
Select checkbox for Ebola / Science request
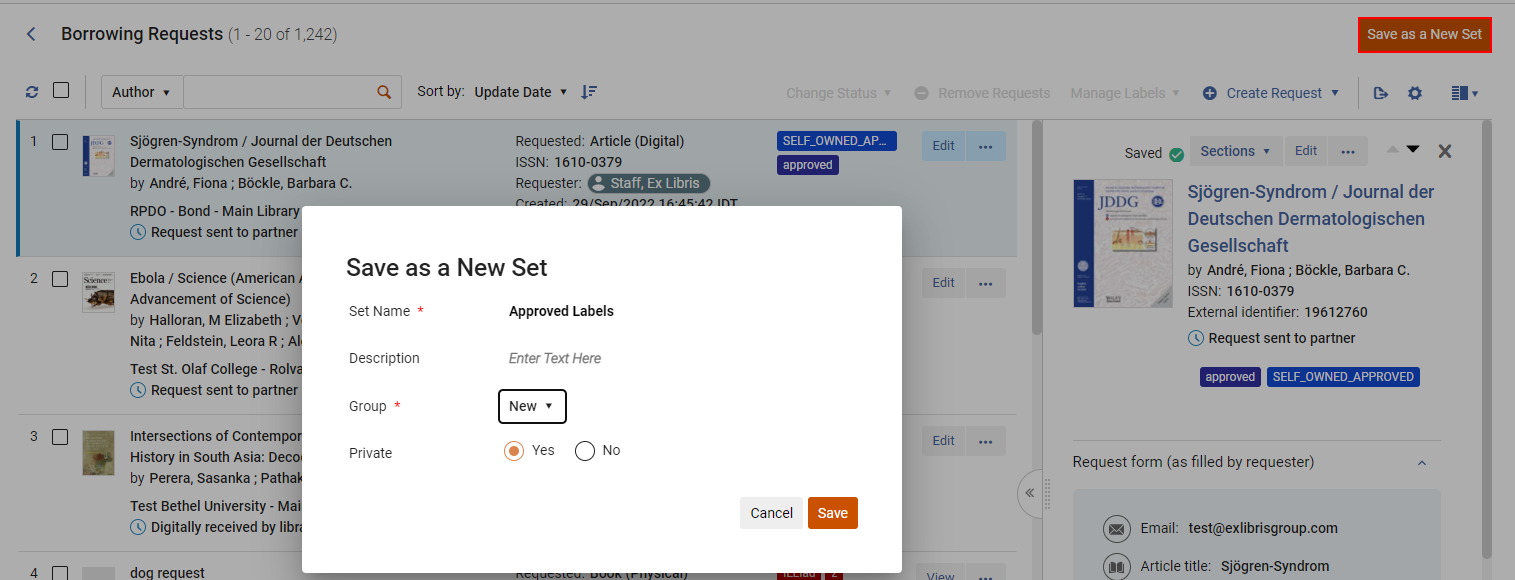coord(60,279)
